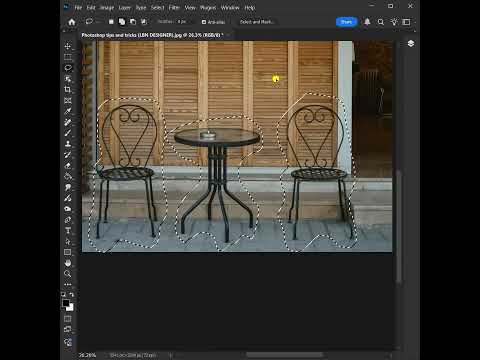Click the horizontal canvas scrollbar

[x=285, y=355]
